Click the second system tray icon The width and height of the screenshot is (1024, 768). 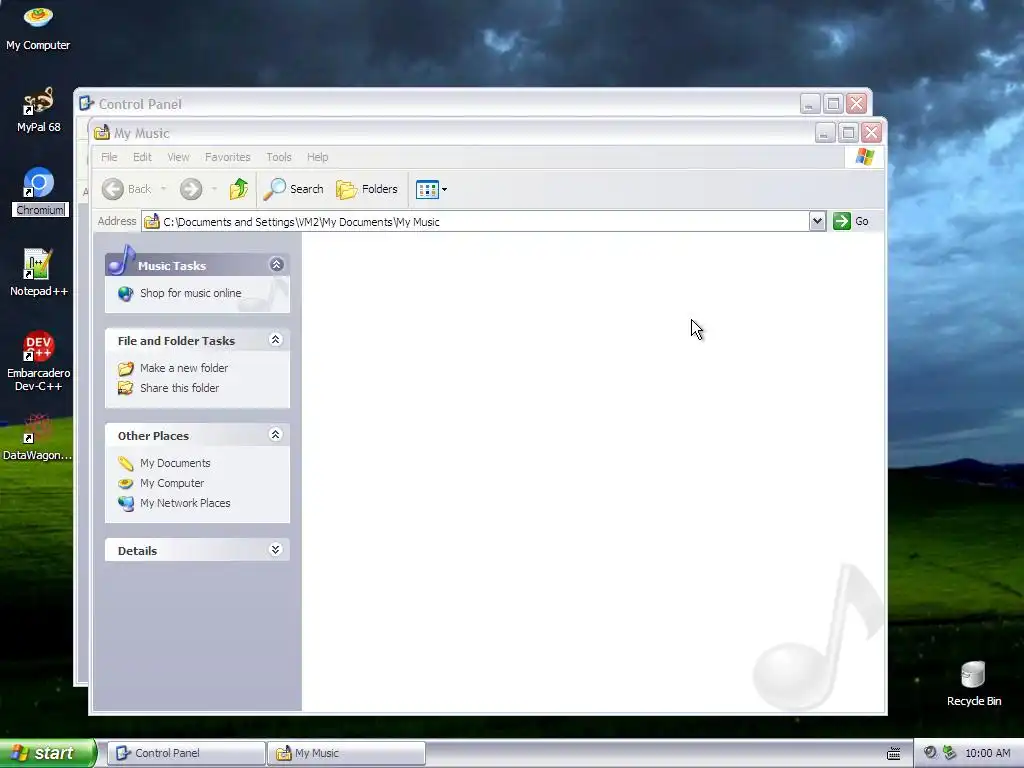950,753
